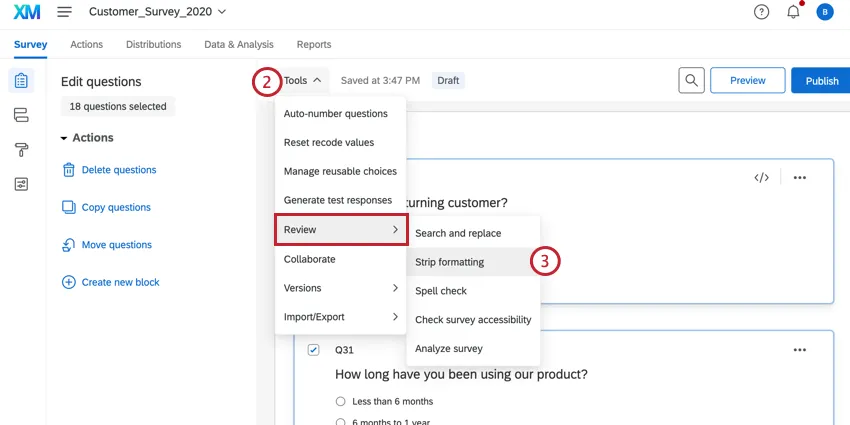Open the hamburger navigation menu
Viewport: 850px width, 425px height.
[x=64, y=12]
